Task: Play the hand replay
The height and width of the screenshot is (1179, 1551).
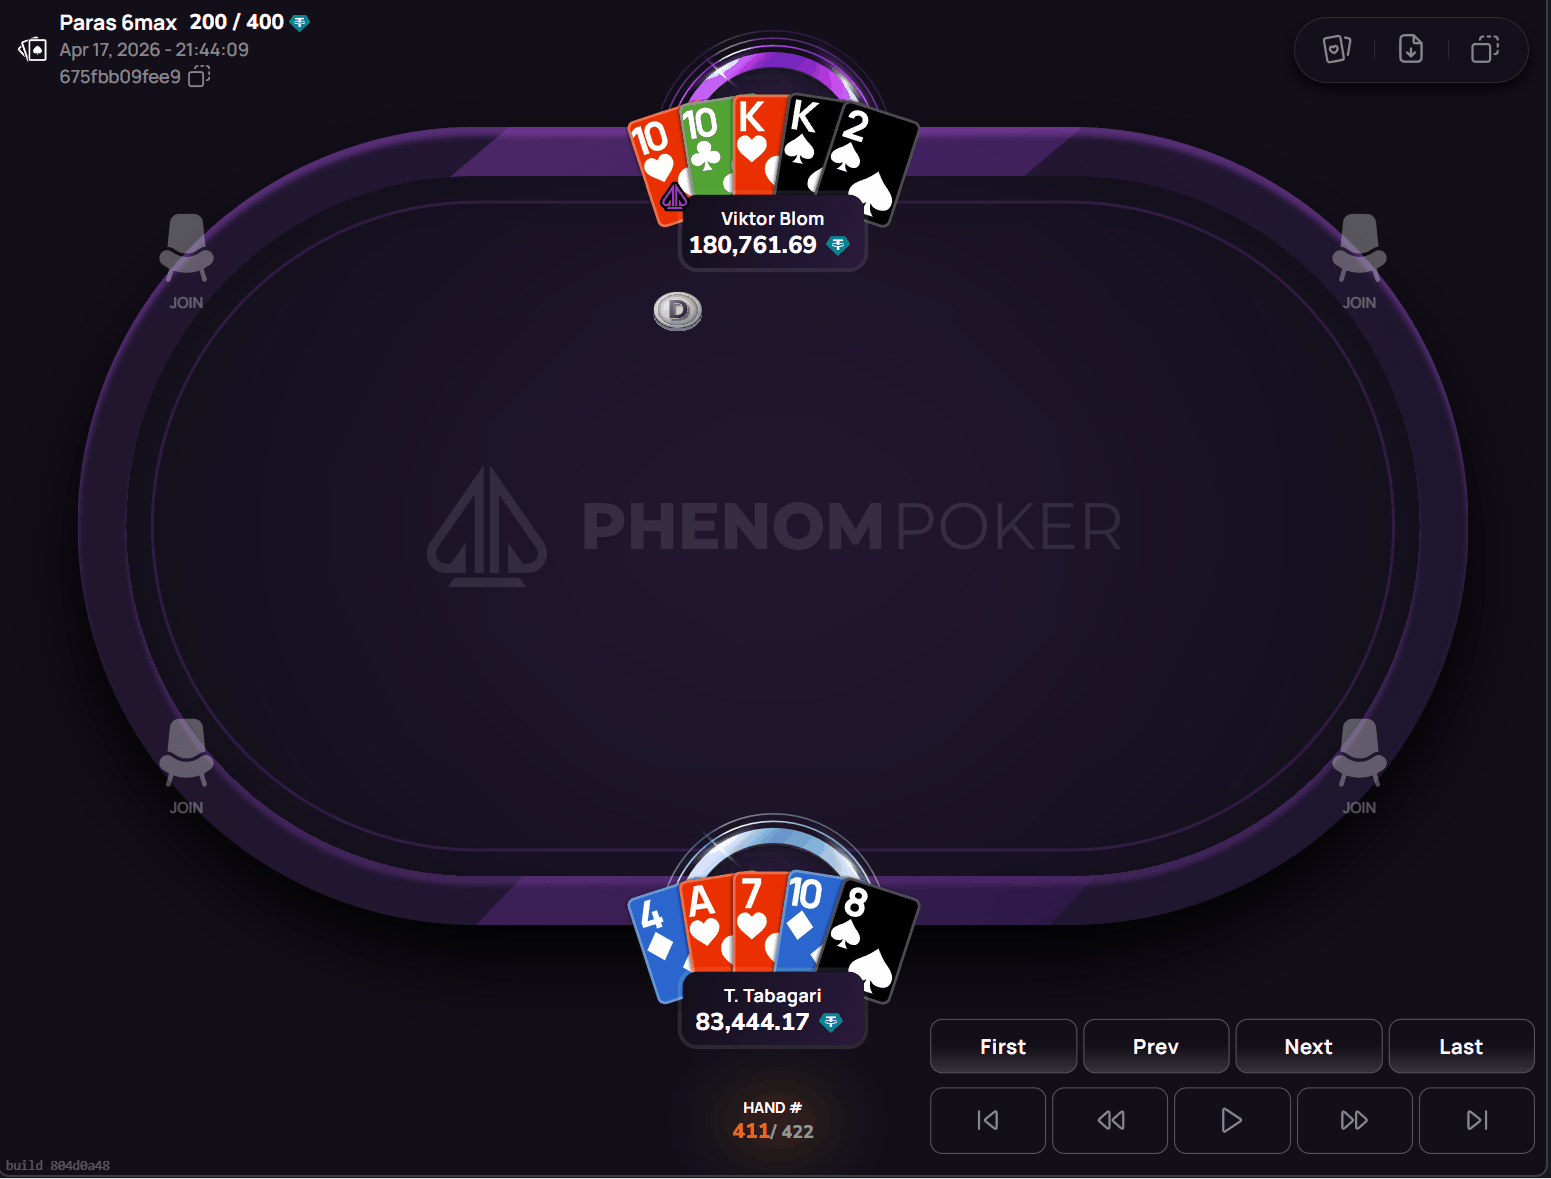Action: coord(1232,1120)
